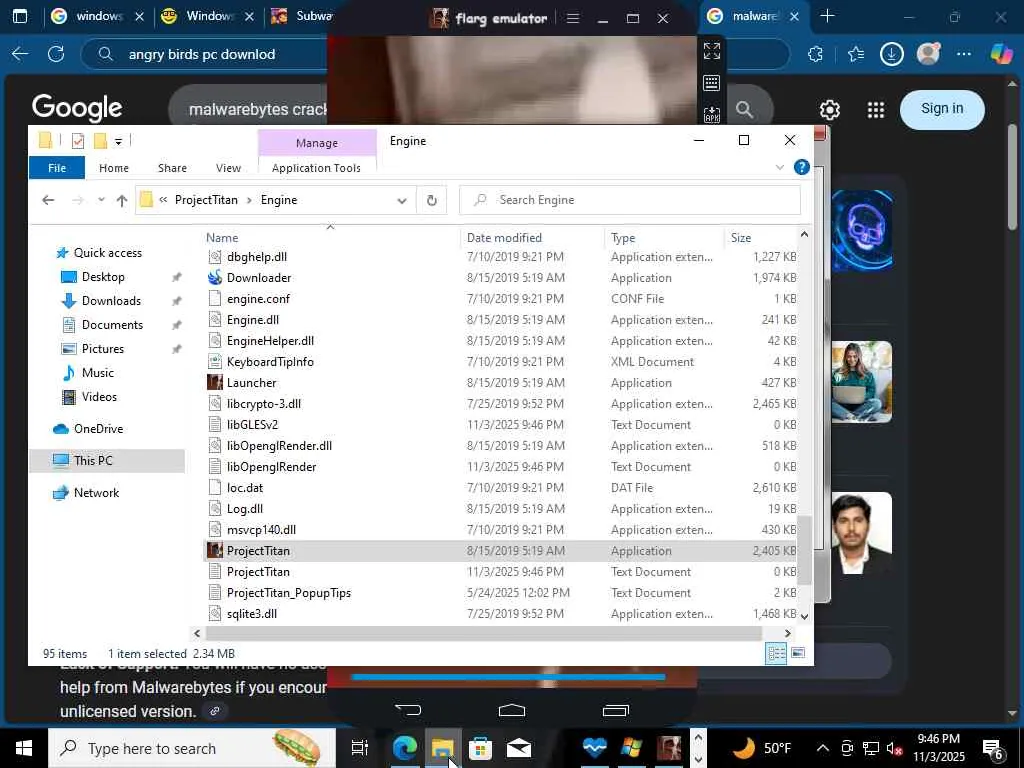The width and height of the screenshot is (1024, 768).
Task: Select the Downloader application file
Action: pyautogui.click(x=259, y=278)
